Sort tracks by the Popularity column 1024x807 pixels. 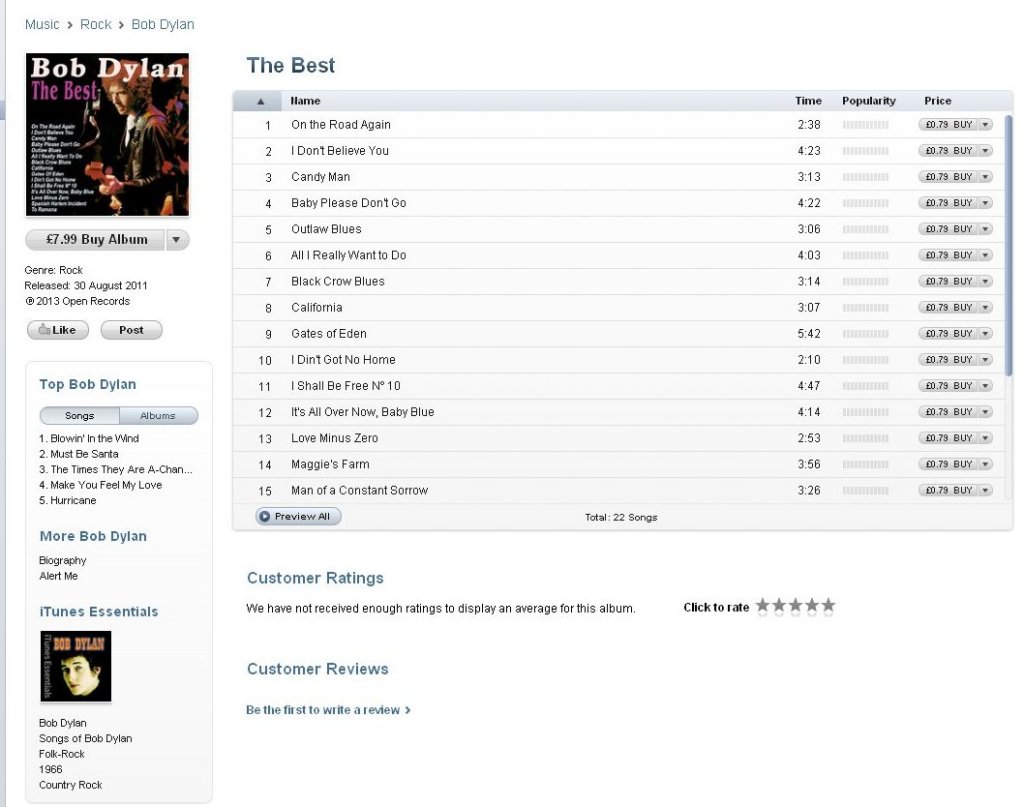pos(869,101)
